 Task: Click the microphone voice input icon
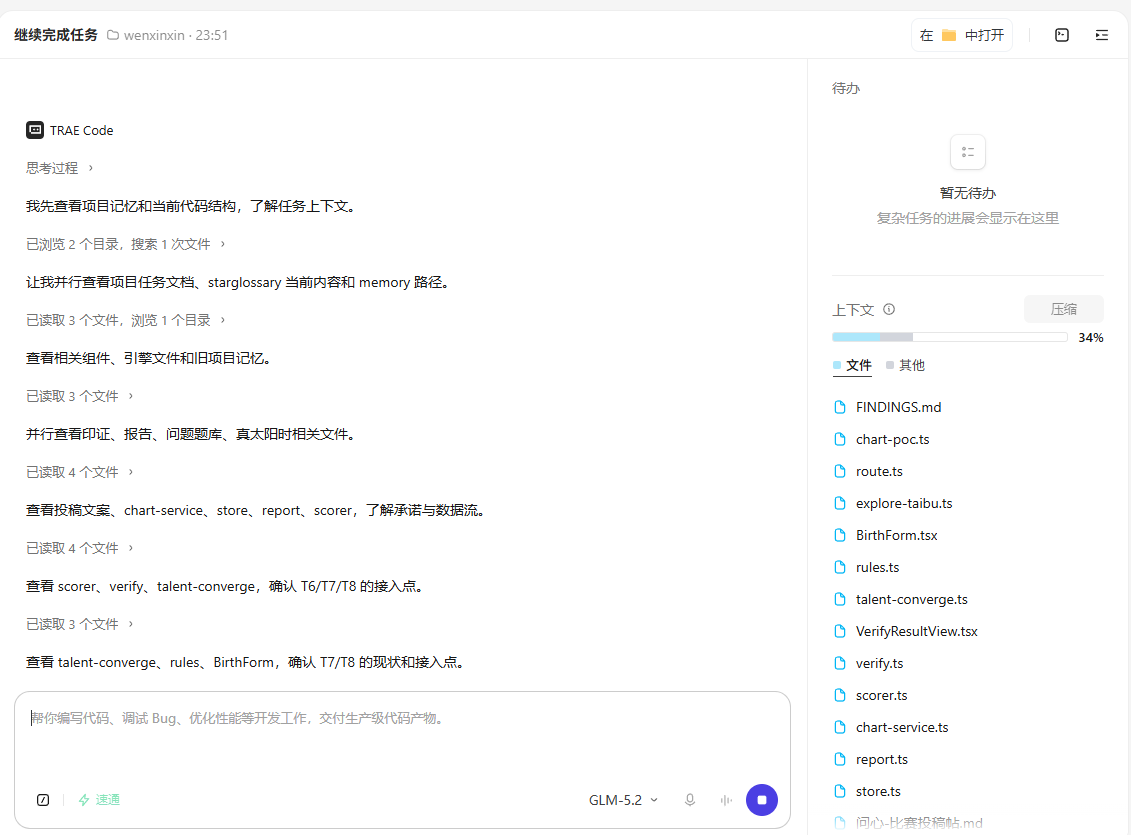[x=690, y=800]
